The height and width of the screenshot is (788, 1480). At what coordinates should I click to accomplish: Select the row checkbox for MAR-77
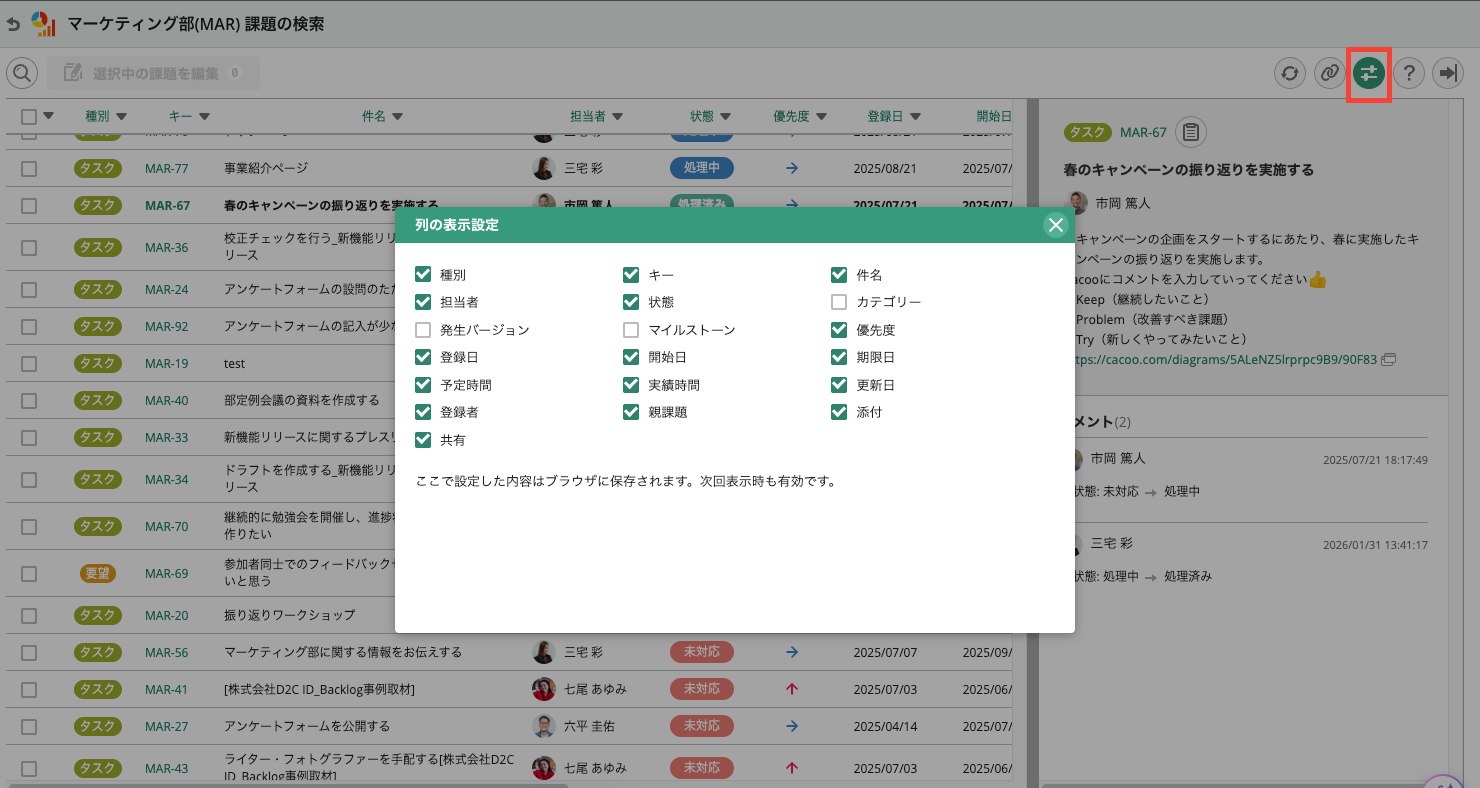click(x=29, y=169)
